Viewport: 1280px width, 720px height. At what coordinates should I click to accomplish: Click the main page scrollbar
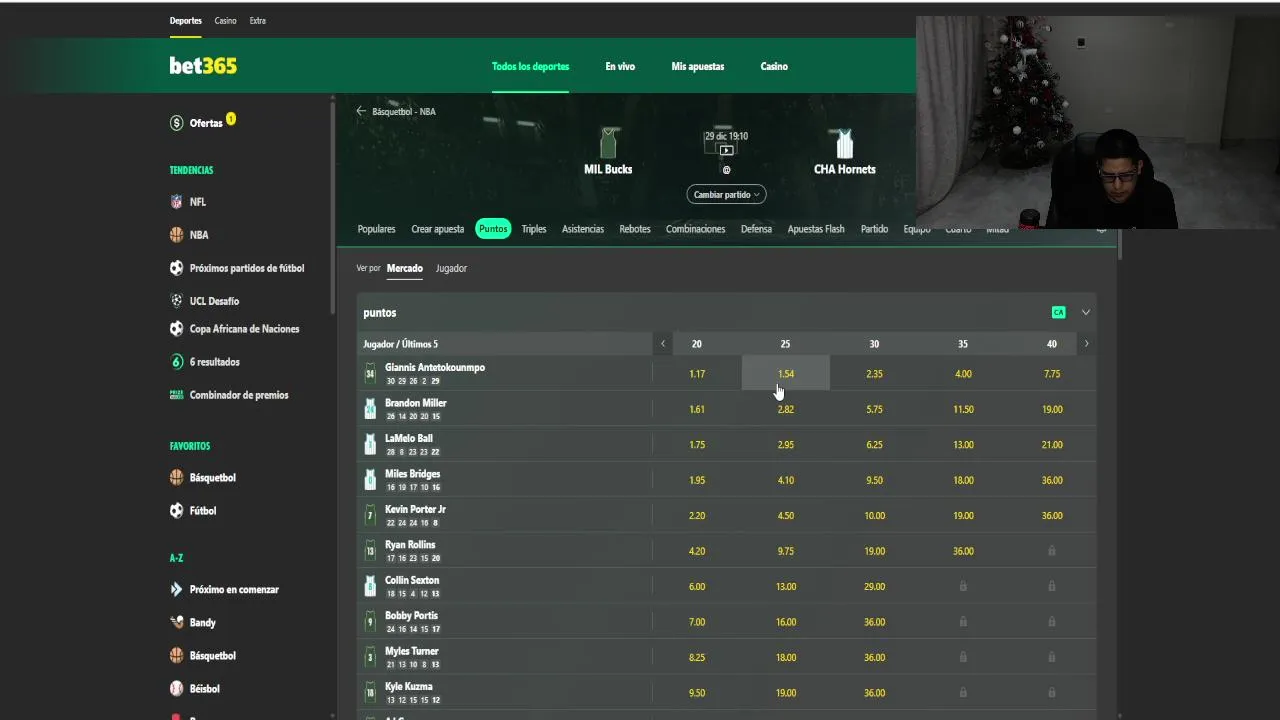[x=1120, y=244]
